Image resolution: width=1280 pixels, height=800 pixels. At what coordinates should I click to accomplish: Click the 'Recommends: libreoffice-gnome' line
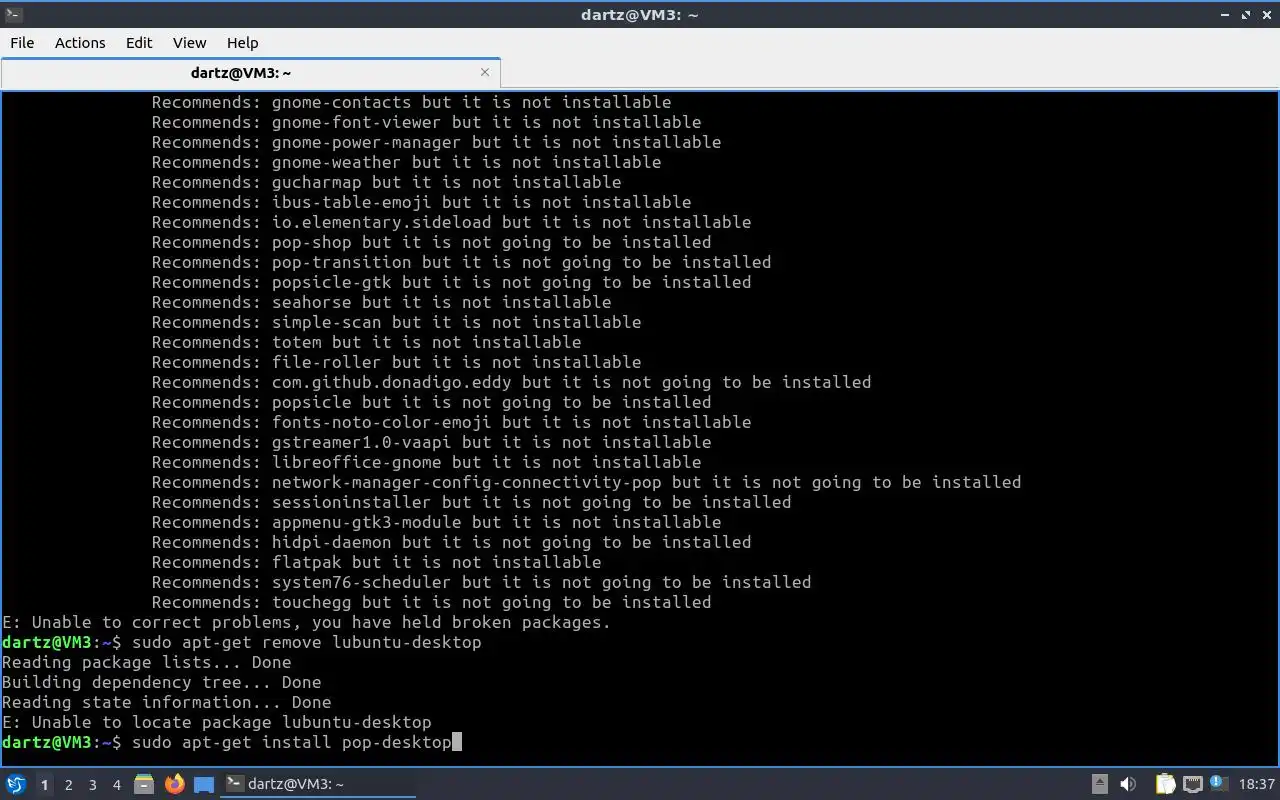pos(426,462)
